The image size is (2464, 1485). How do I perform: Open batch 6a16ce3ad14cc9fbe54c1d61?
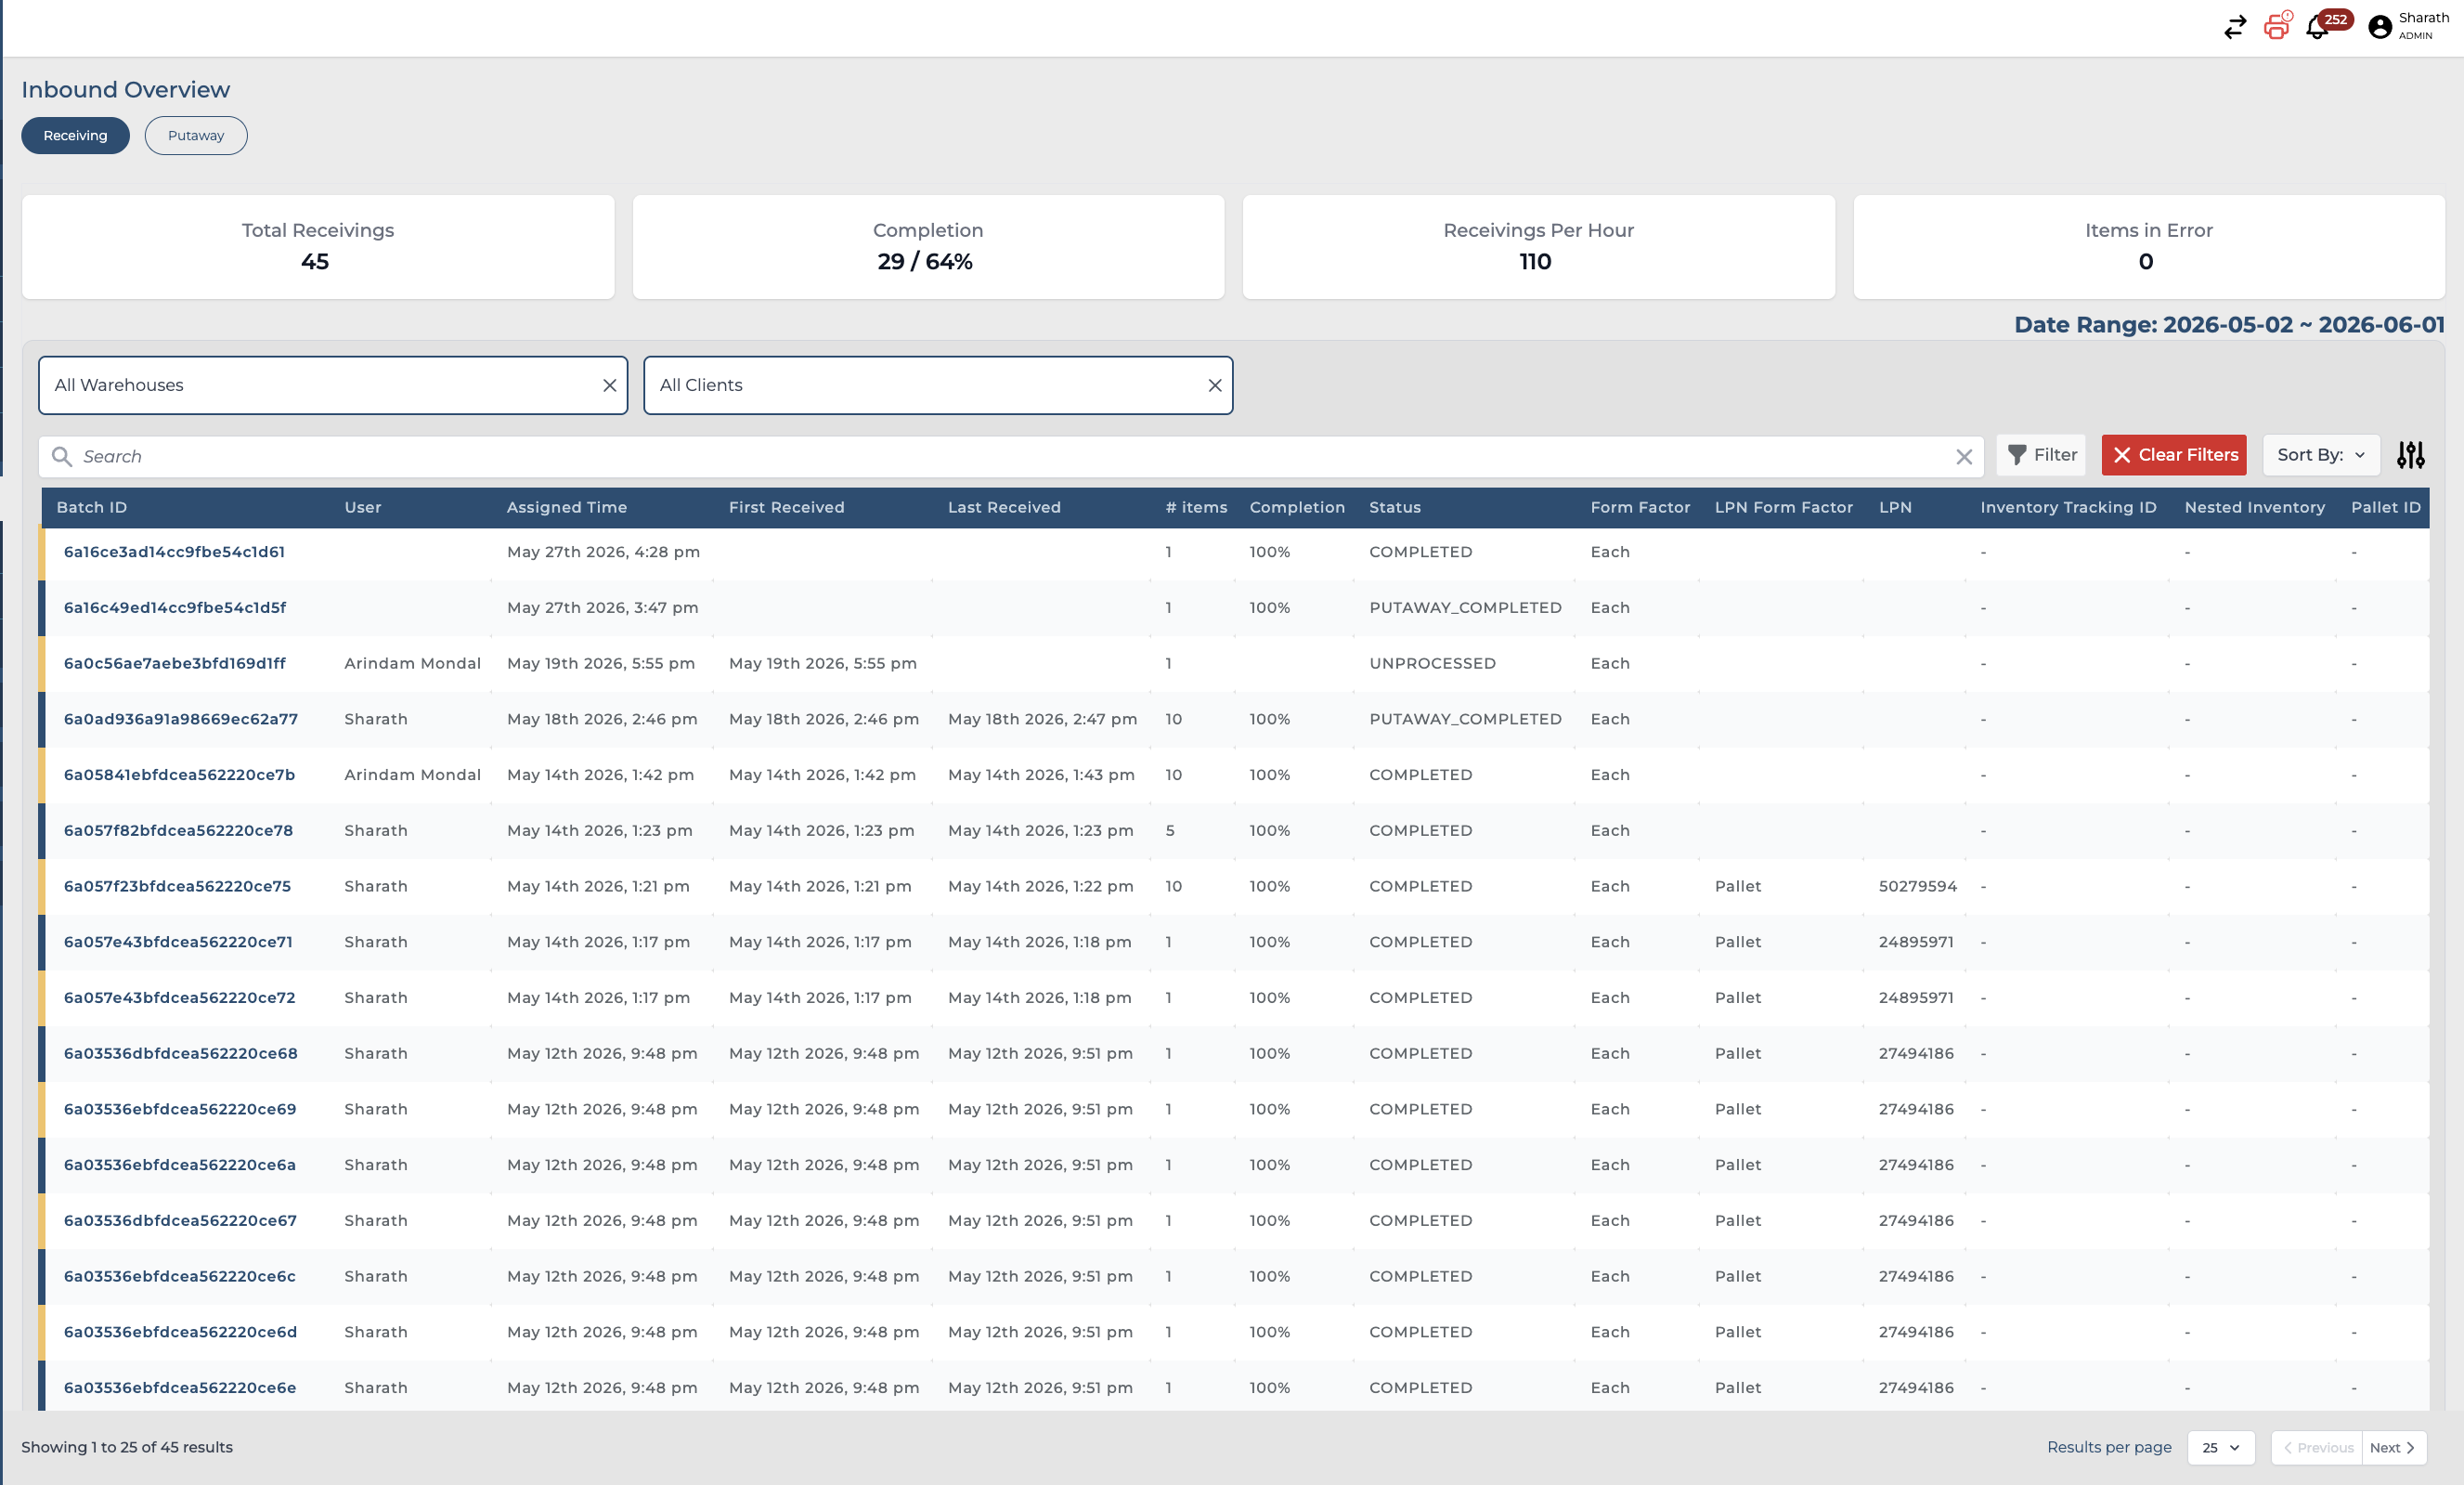(174, 551)
